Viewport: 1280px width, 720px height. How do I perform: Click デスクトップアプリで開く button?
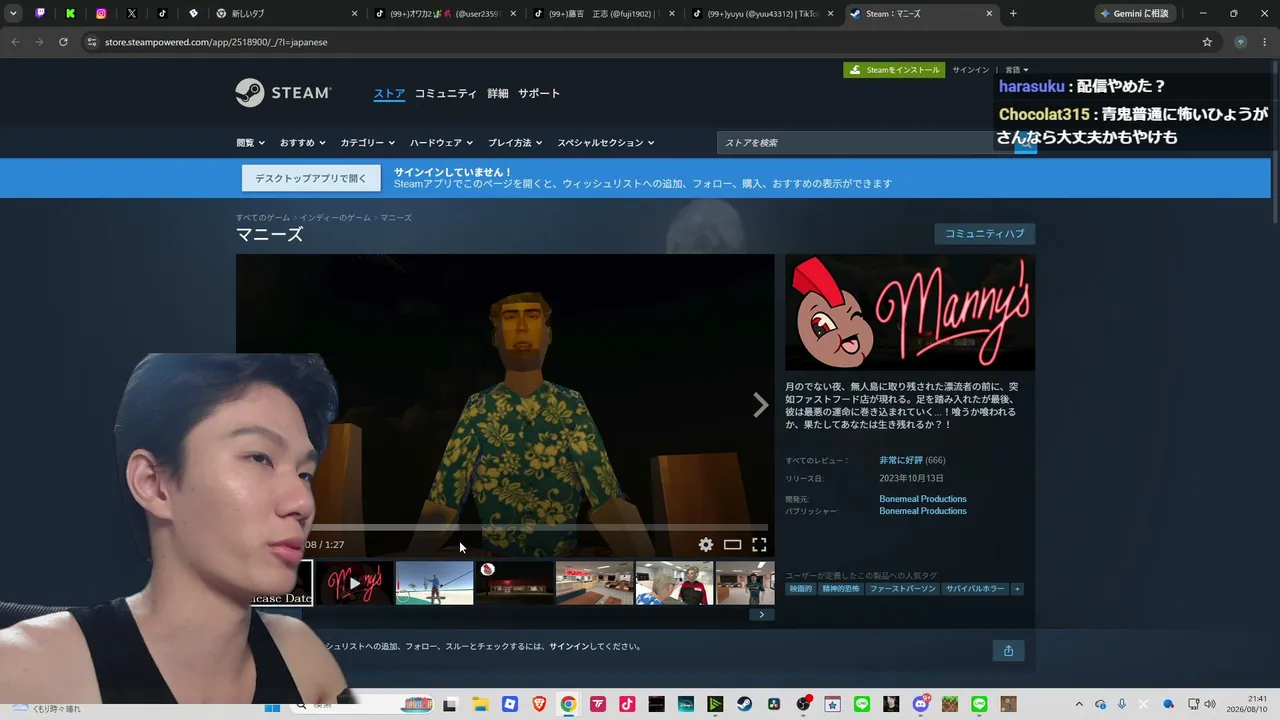click(311, 178)
